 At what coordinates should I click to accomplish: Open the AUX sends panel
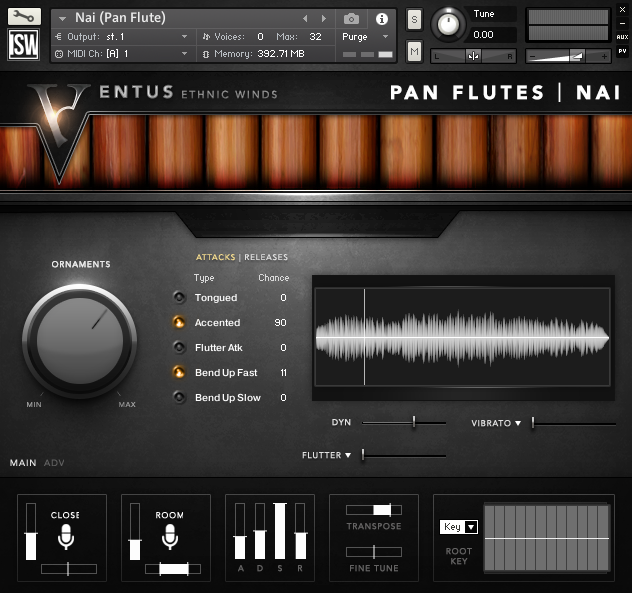pyautogui.click(x=622, y=37)
